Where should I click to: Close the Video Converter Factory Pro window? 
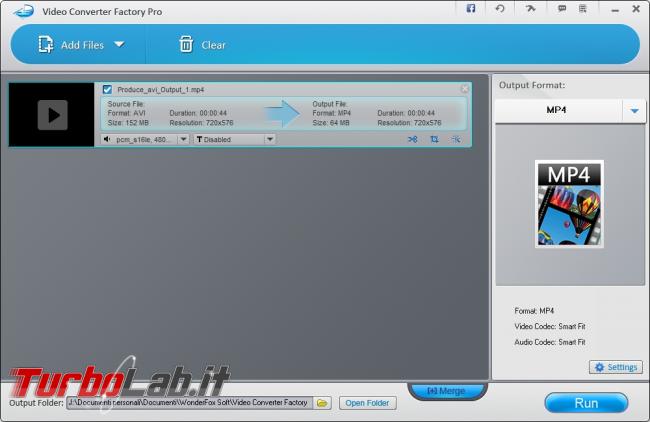pyautogui.click(x=636, y=8)
